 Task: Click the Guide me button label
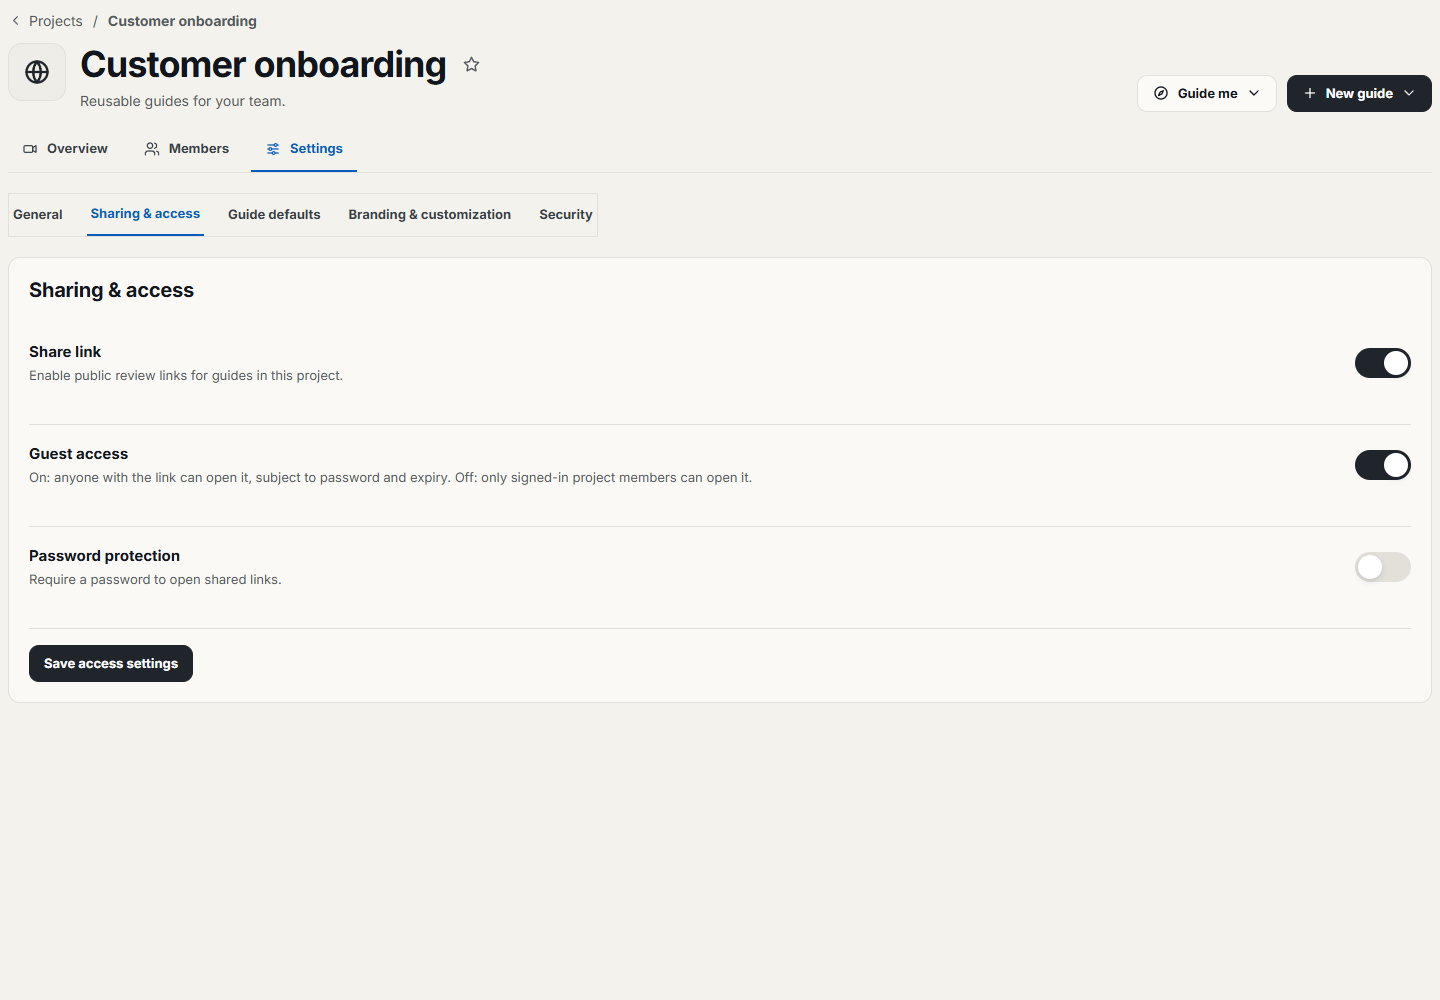coord(1208,93)
